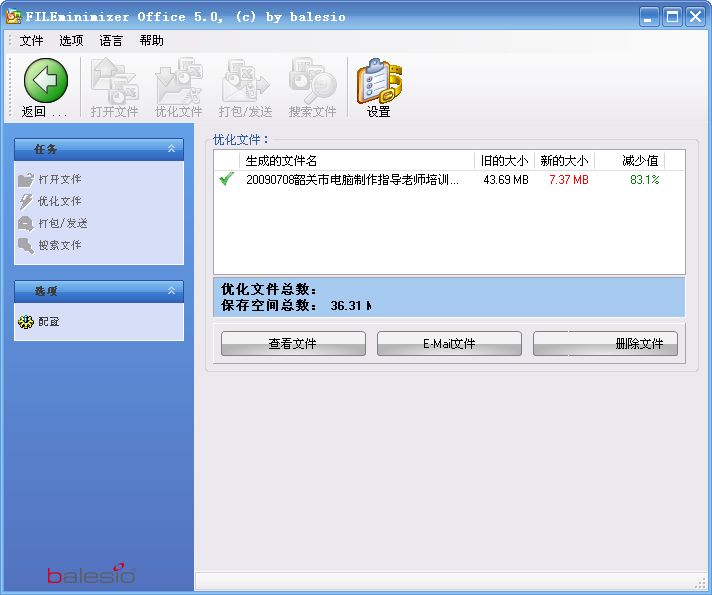Screen dimensions: 712x595
Task: Click the 优化文件 toolbar icon
Action: [178, 81]
